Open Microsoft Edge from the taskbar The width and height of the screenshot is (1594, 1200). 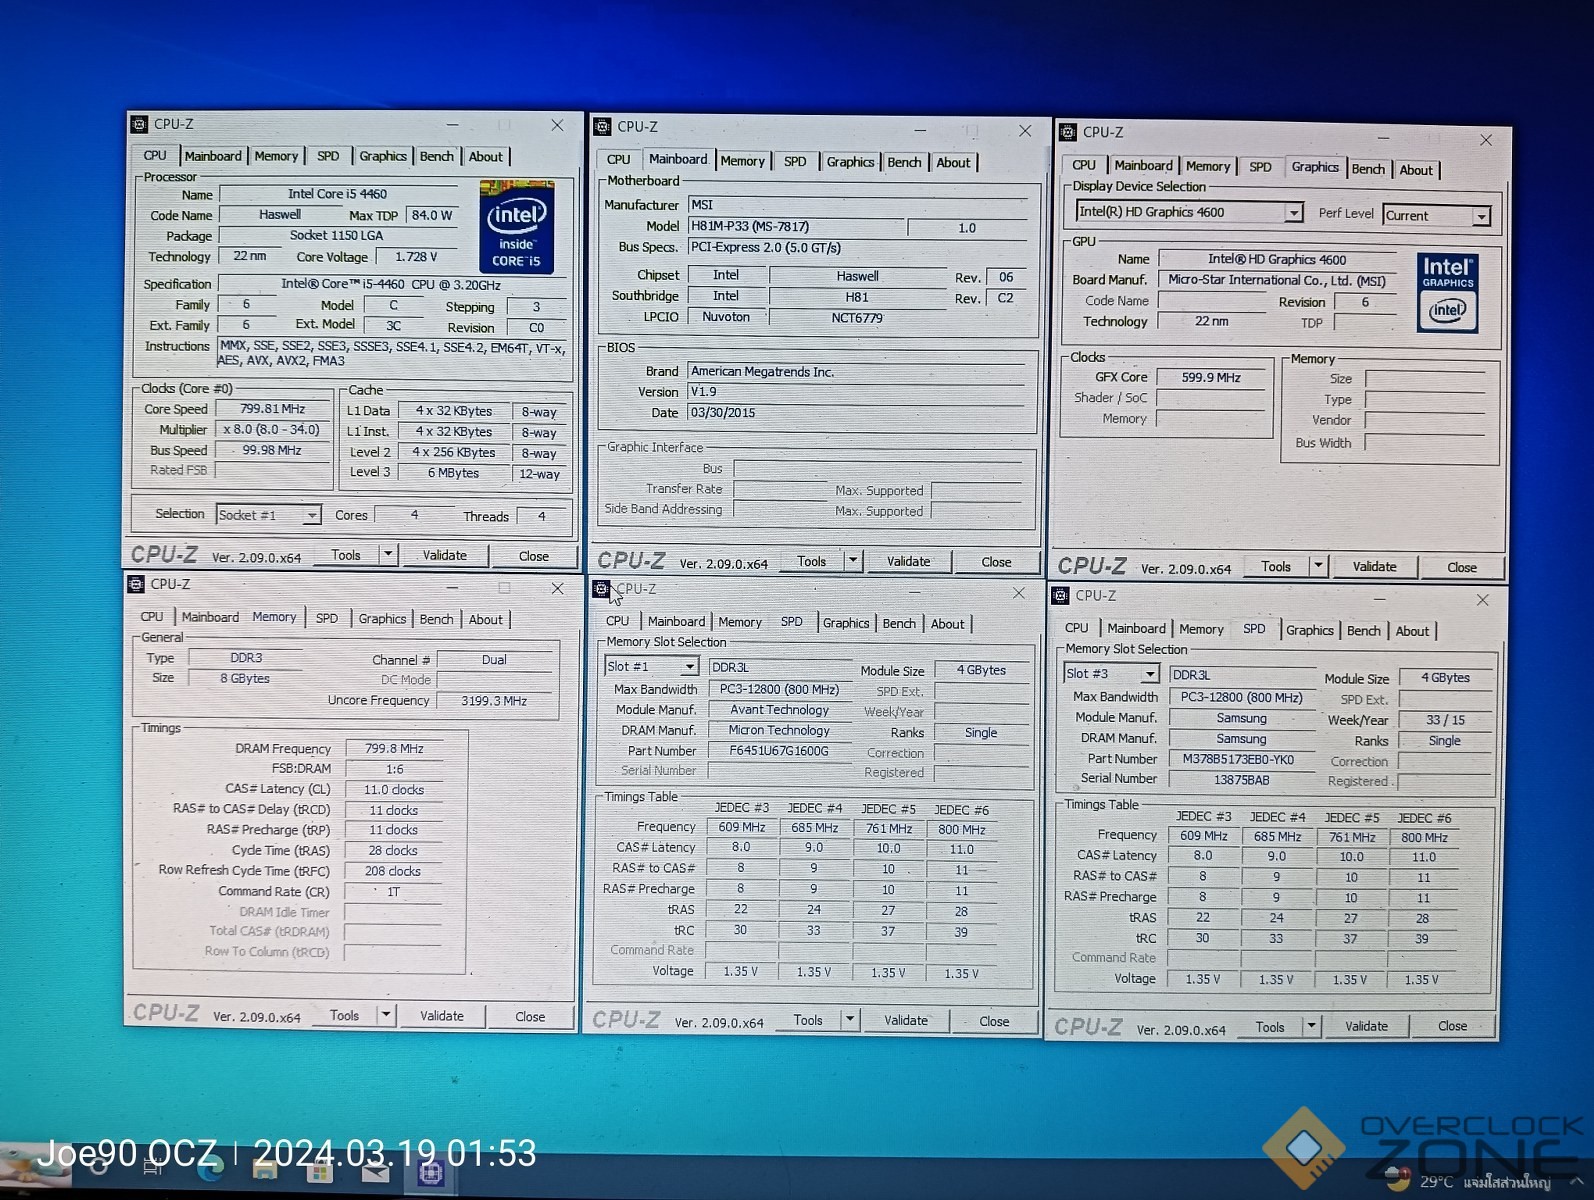[x=211, y=1169]
